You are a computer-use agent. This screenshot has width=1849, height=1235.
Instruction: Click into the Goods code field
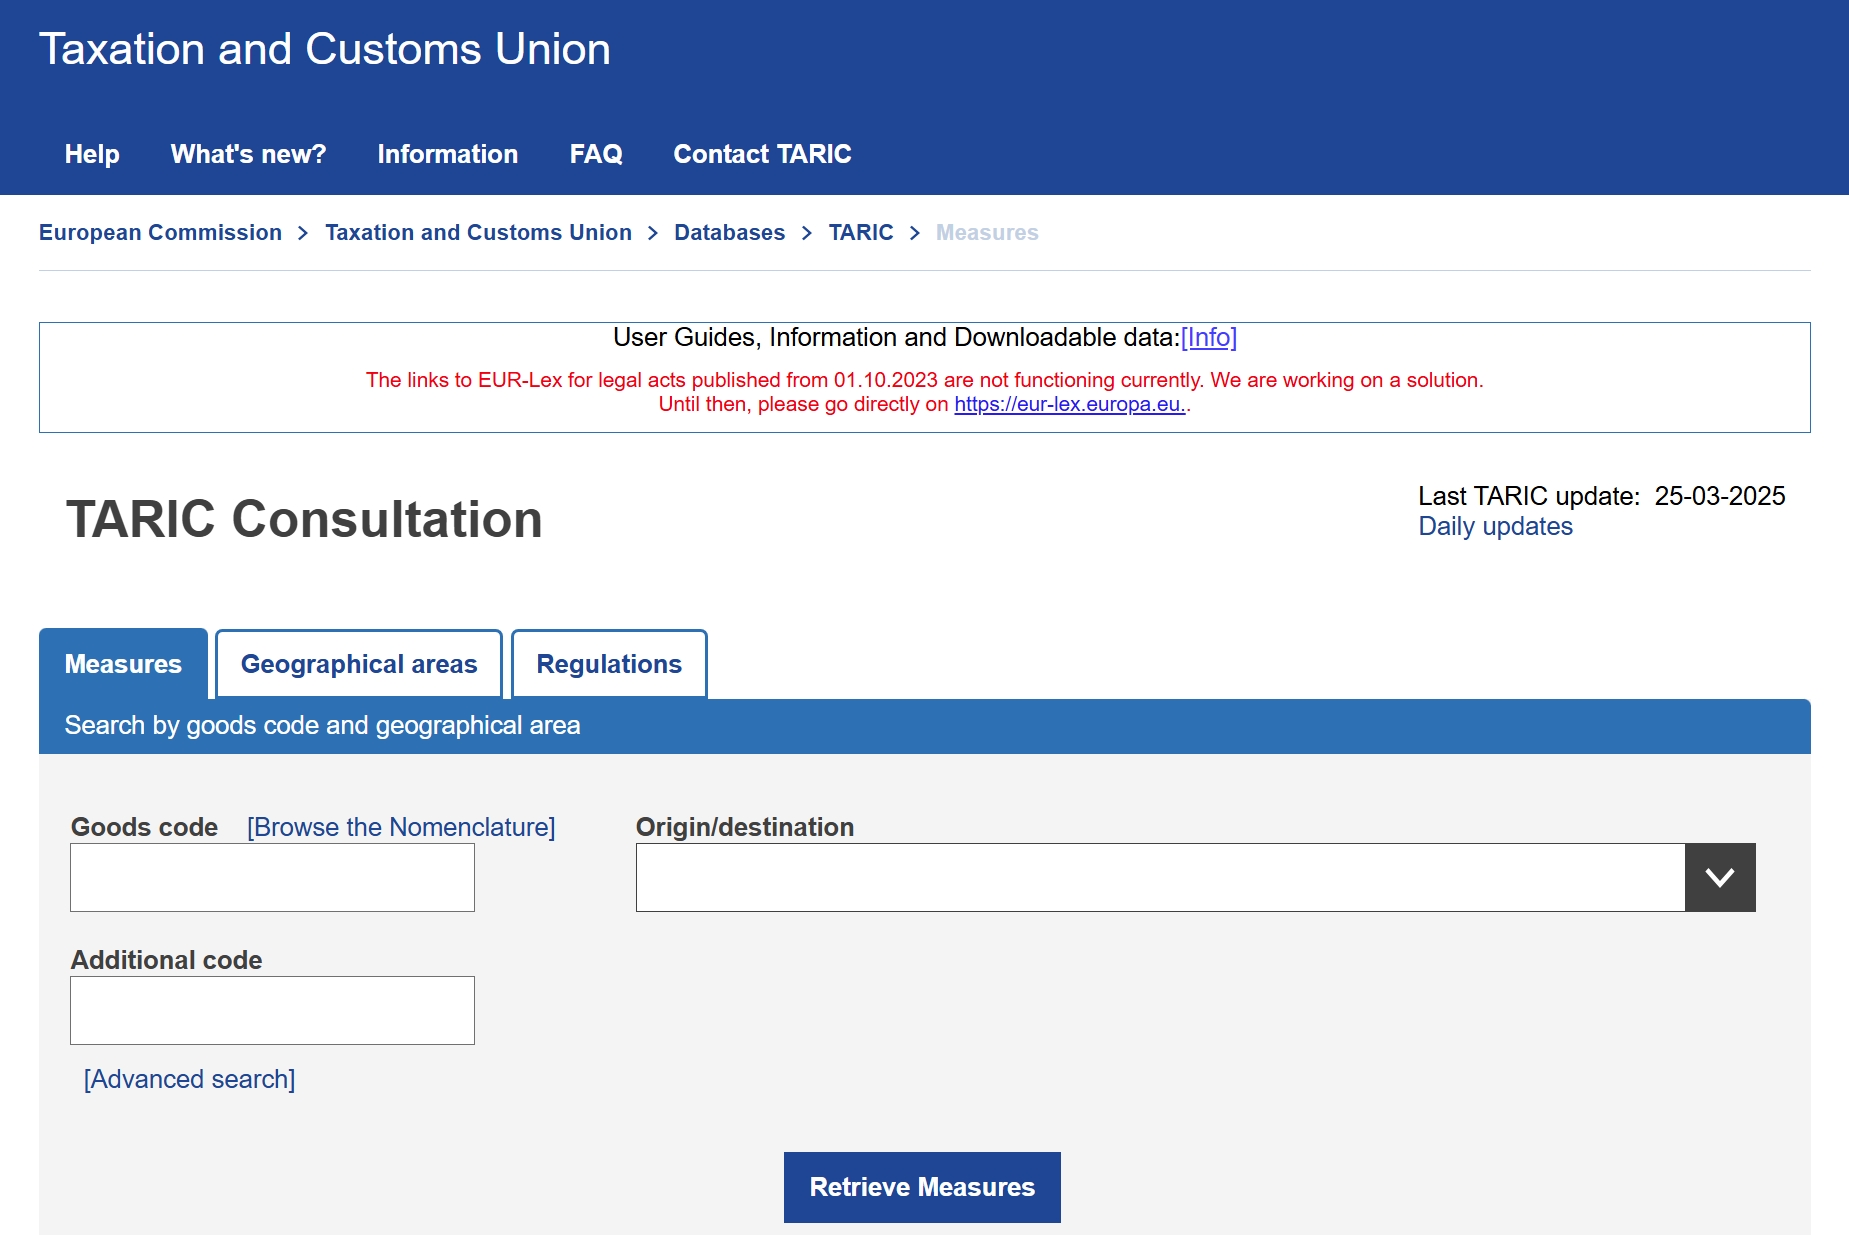pyautogui.click(x=272, y=877)
